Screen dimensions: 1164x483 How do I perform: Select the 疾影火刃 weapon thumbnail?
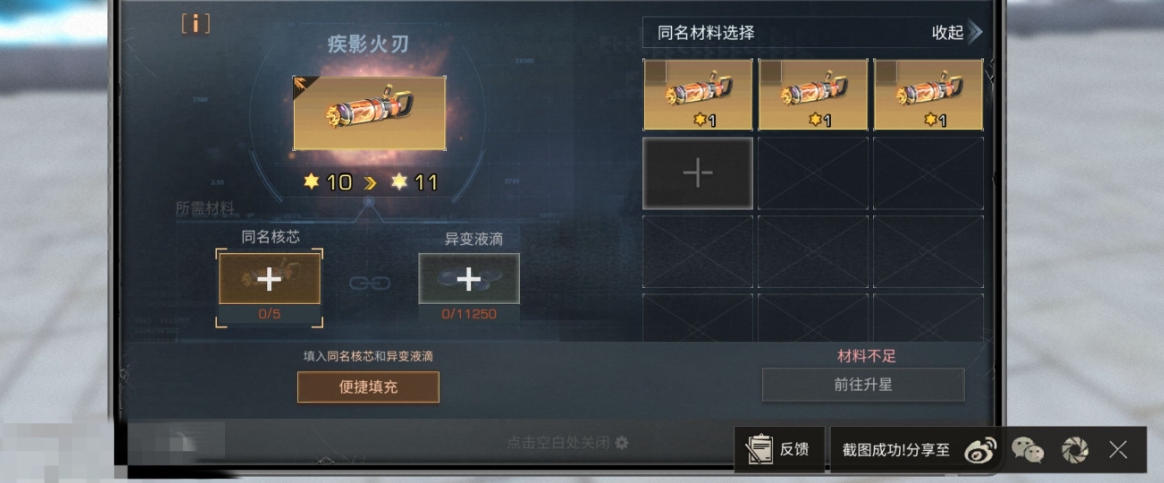370,113
